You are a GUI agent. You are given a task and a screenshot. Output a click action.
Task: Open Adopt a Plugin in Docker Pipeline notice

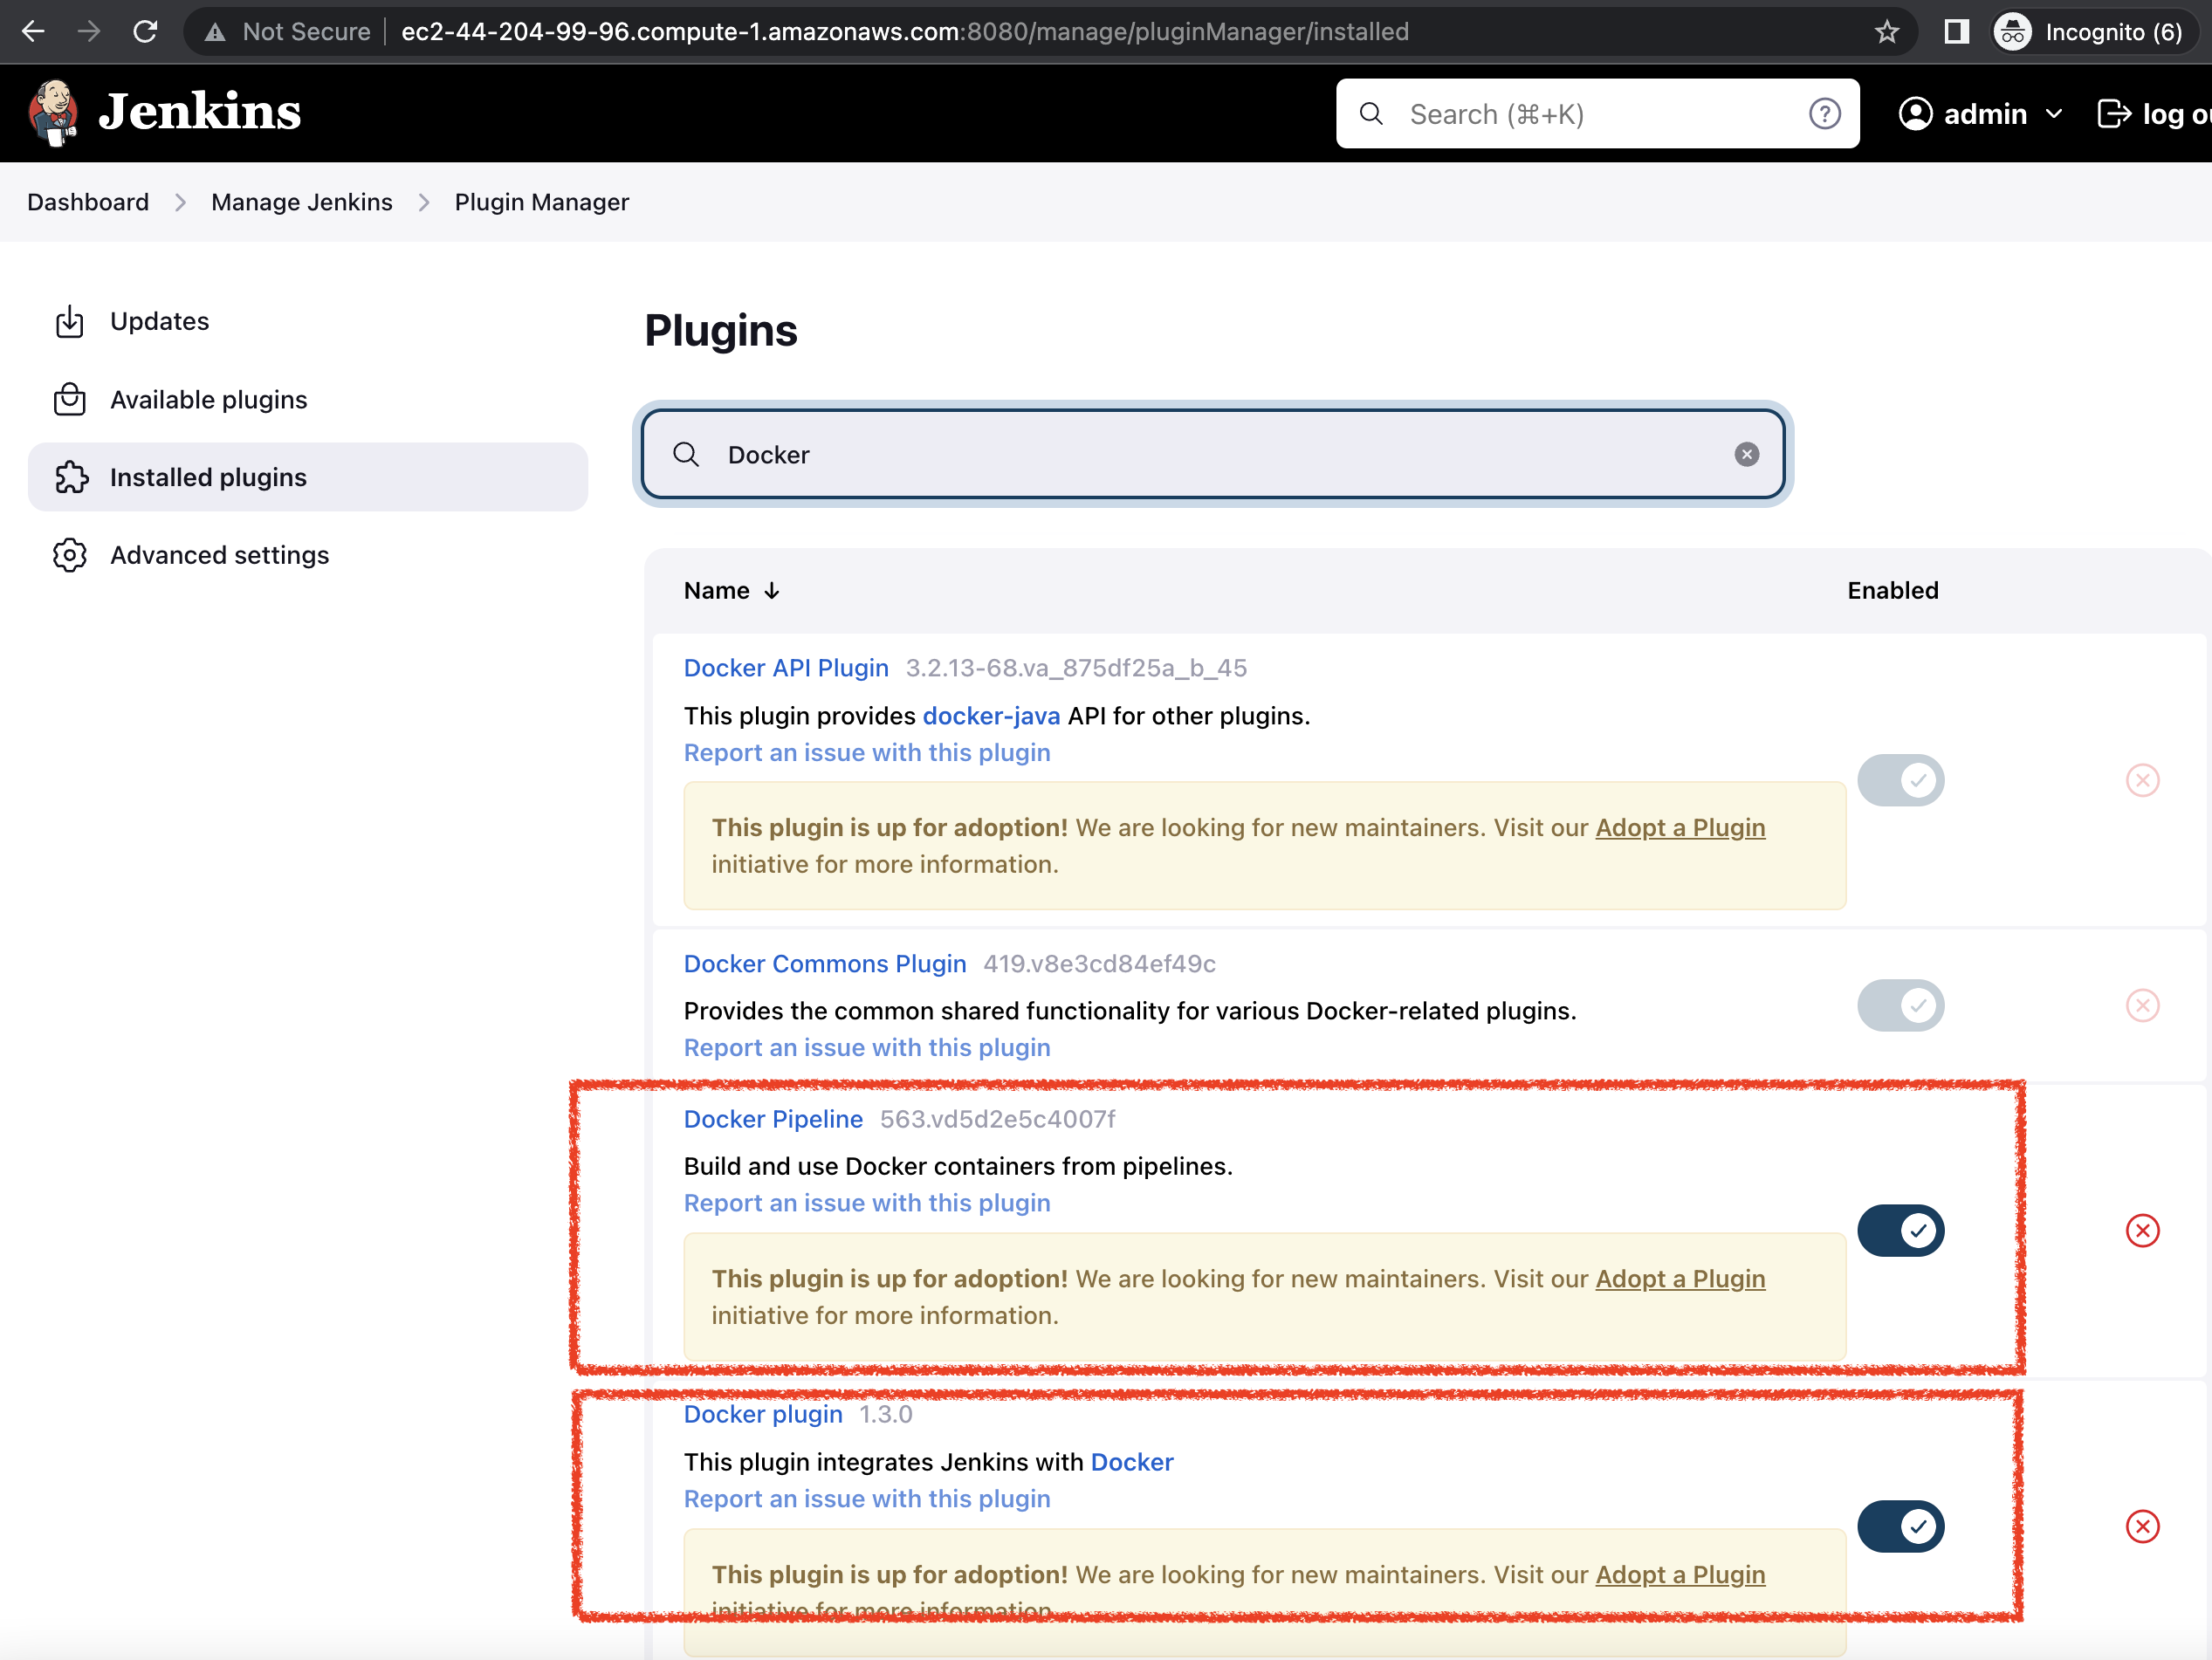point(1680,1279)
